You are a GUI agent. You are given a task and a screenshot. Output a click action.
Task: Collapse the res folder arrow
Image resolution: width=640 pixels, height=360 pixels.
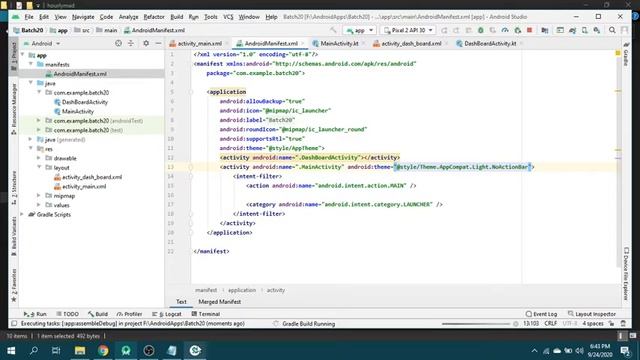(x=31, y=149)
